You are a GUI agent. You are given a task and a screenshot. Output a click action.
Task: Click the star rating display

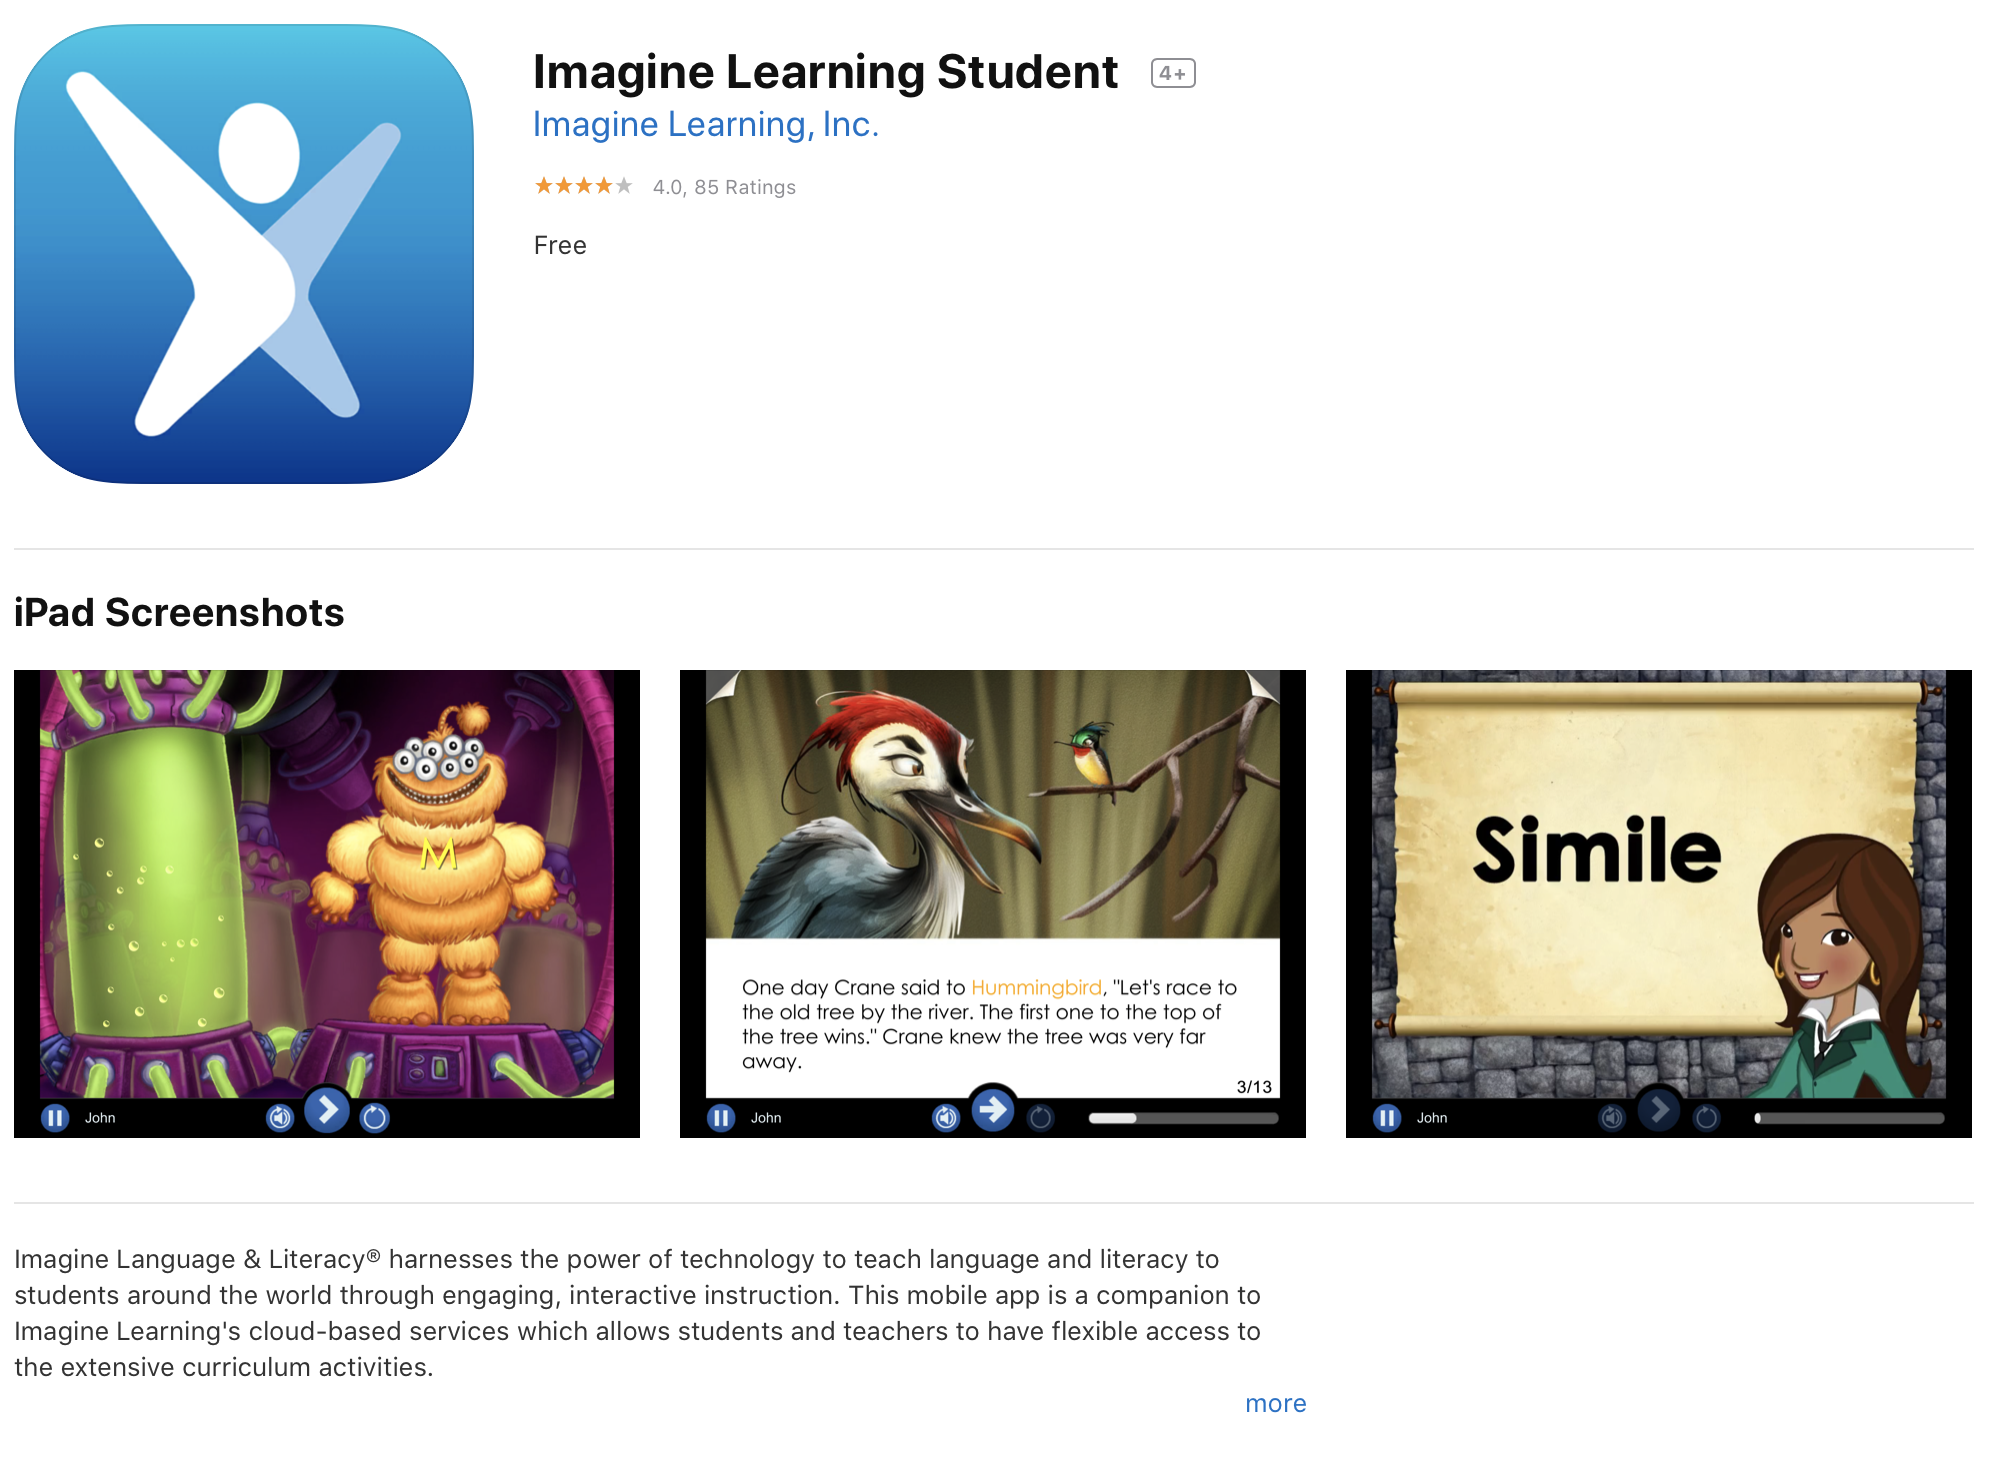tap(583, 186)
